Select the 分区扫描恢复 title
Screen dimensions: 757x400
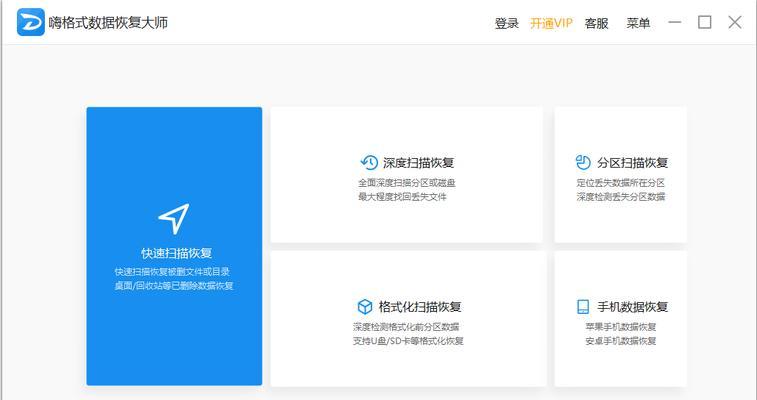pyautogui.click(x=632, y=163)
